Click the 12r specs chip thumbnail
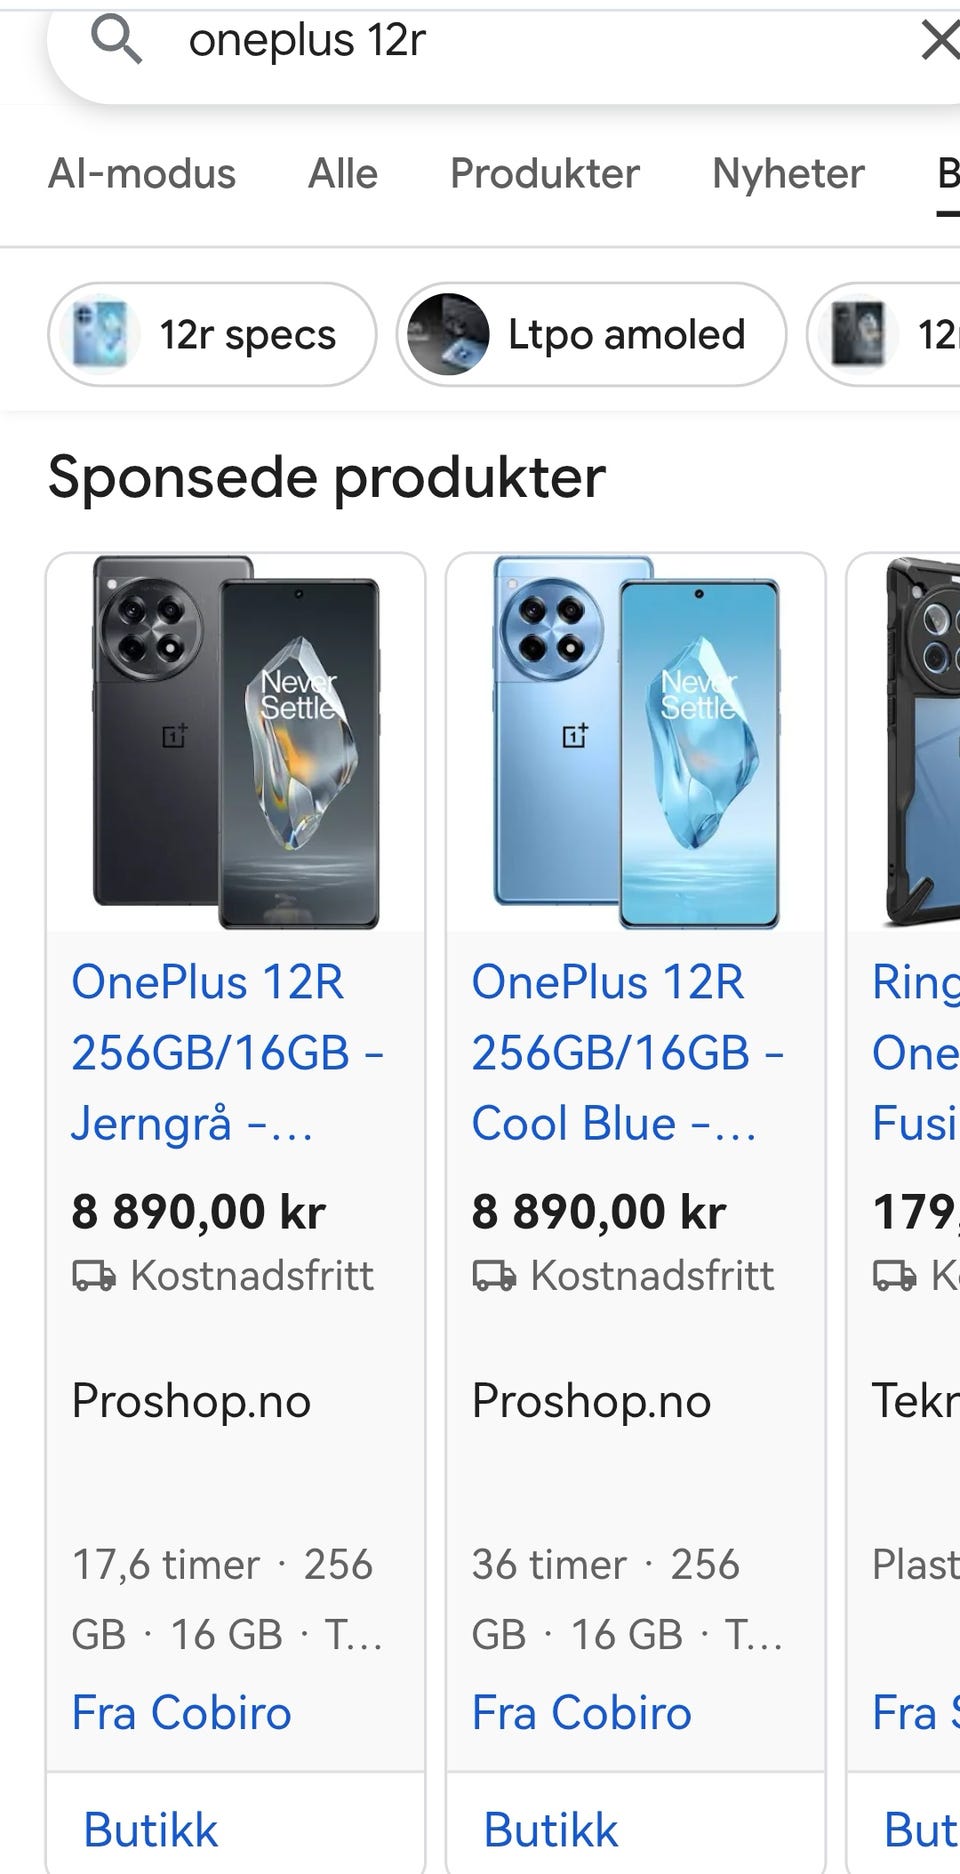Viewport: 960px width, 1874px height. 99,335
